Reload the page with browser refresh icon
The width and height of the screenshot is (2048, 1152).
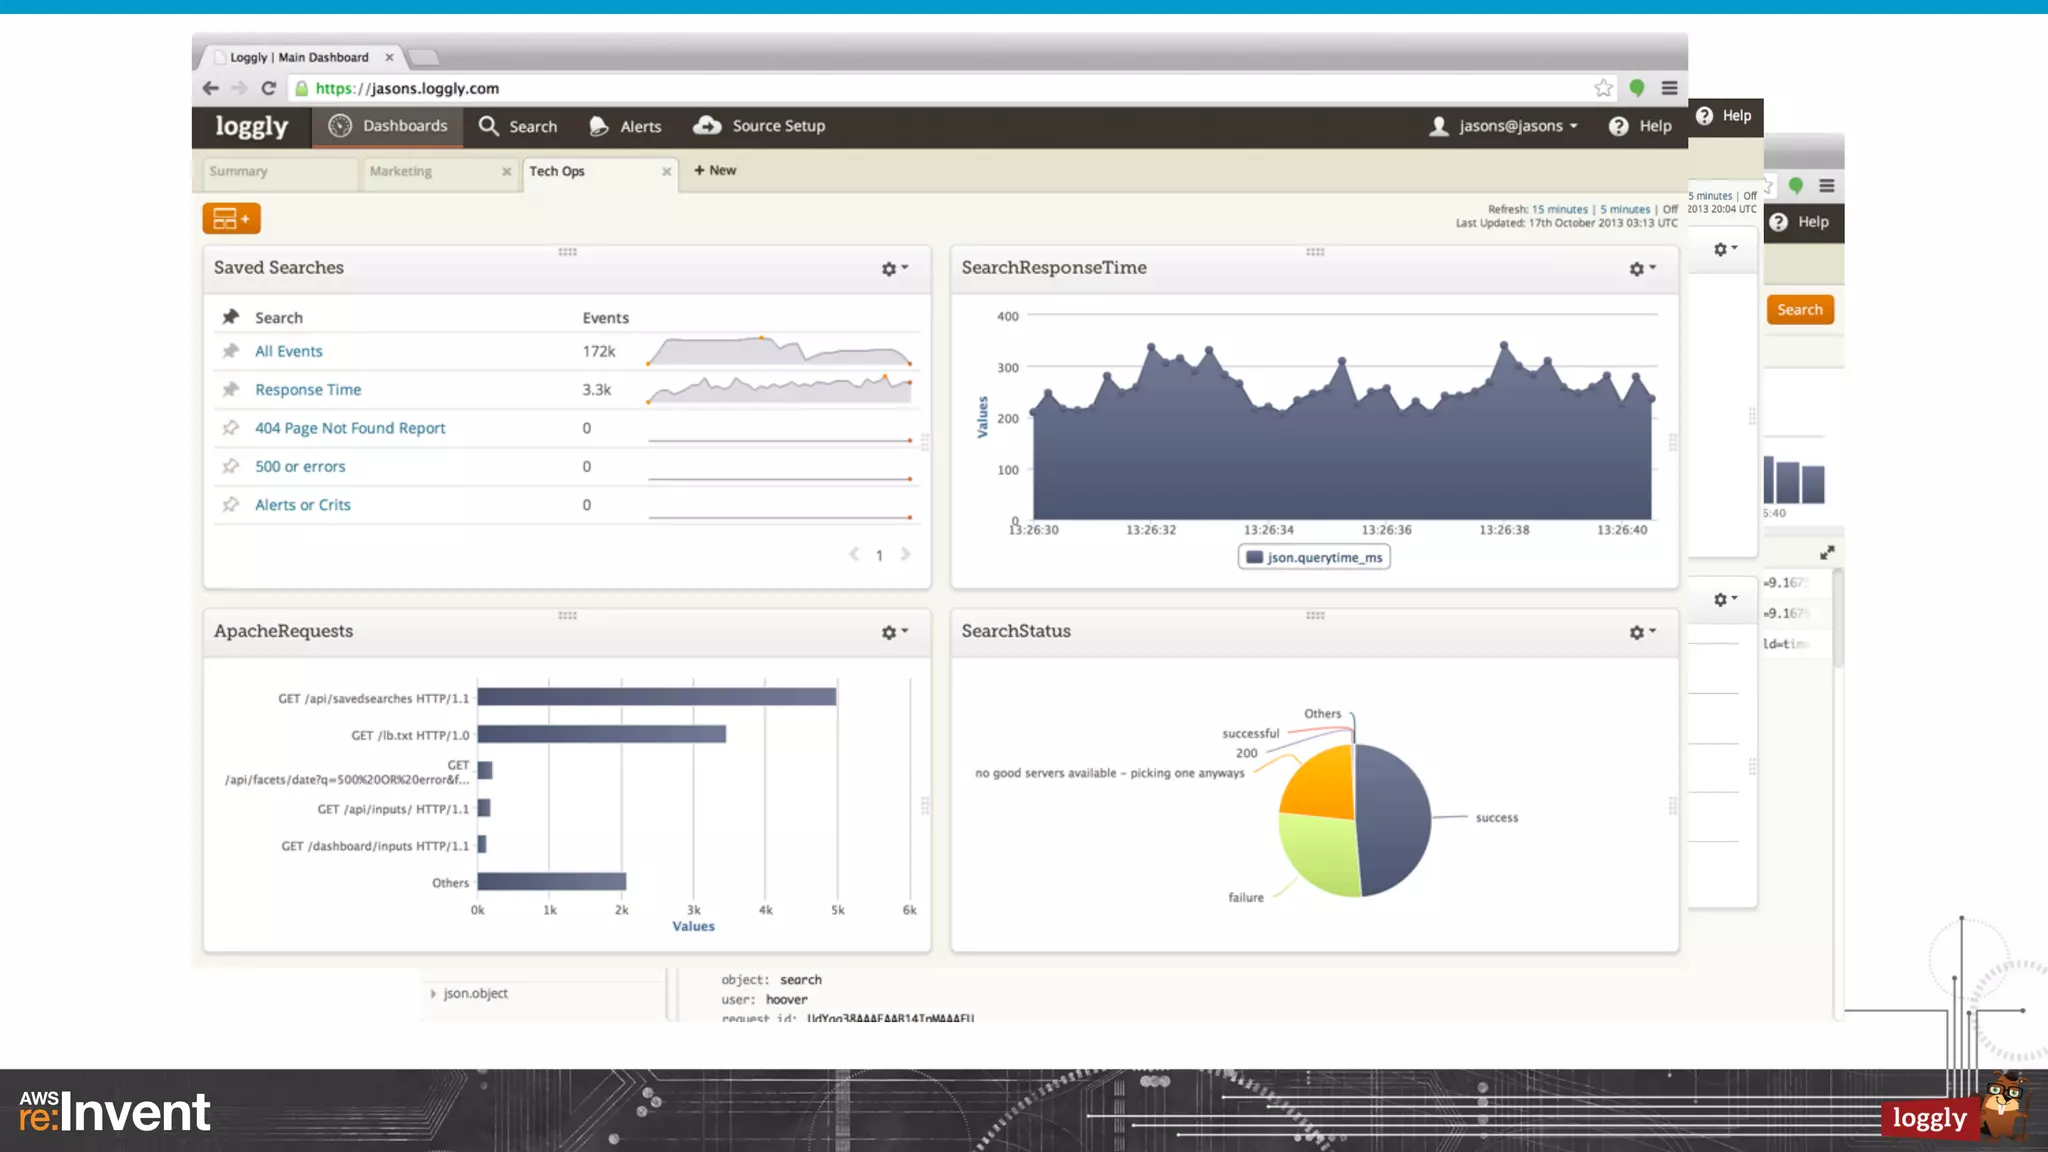pos(268,88)
